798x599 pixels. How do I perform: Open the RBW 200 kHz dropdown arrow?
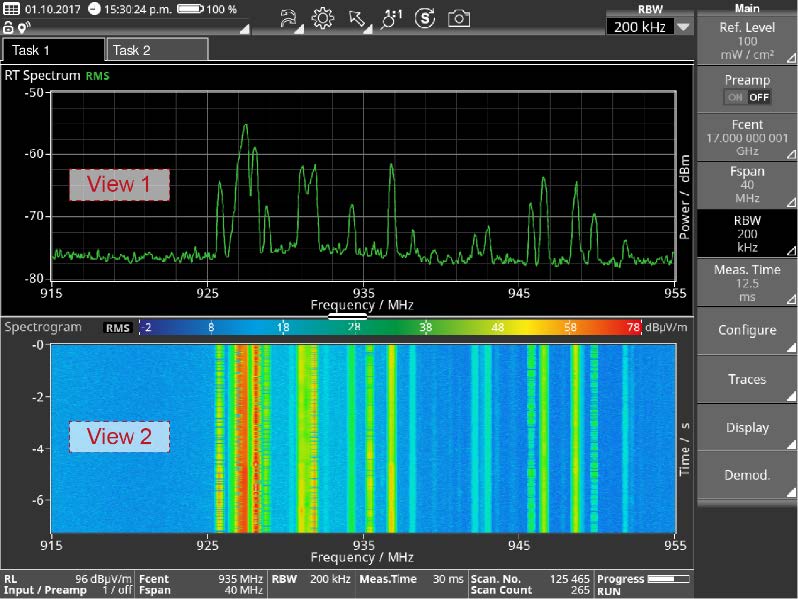[x=683, y=27]
